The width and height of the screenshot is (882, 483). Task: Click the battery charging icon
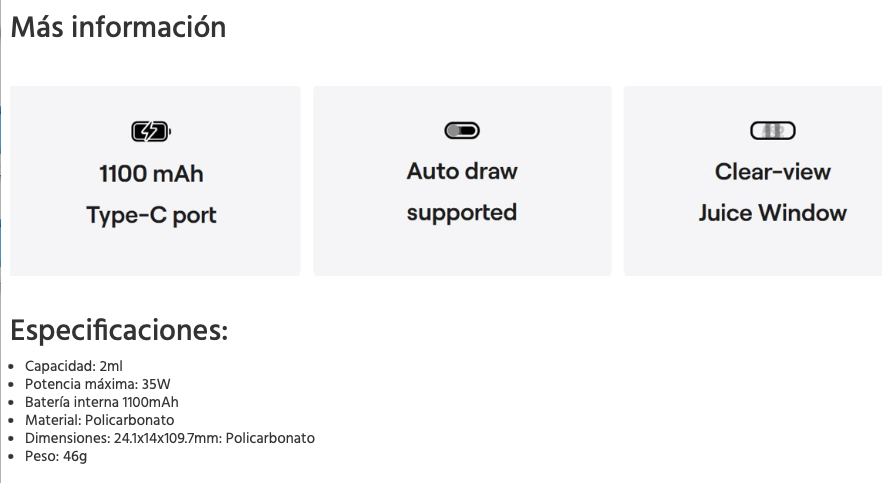pos(151,132)
